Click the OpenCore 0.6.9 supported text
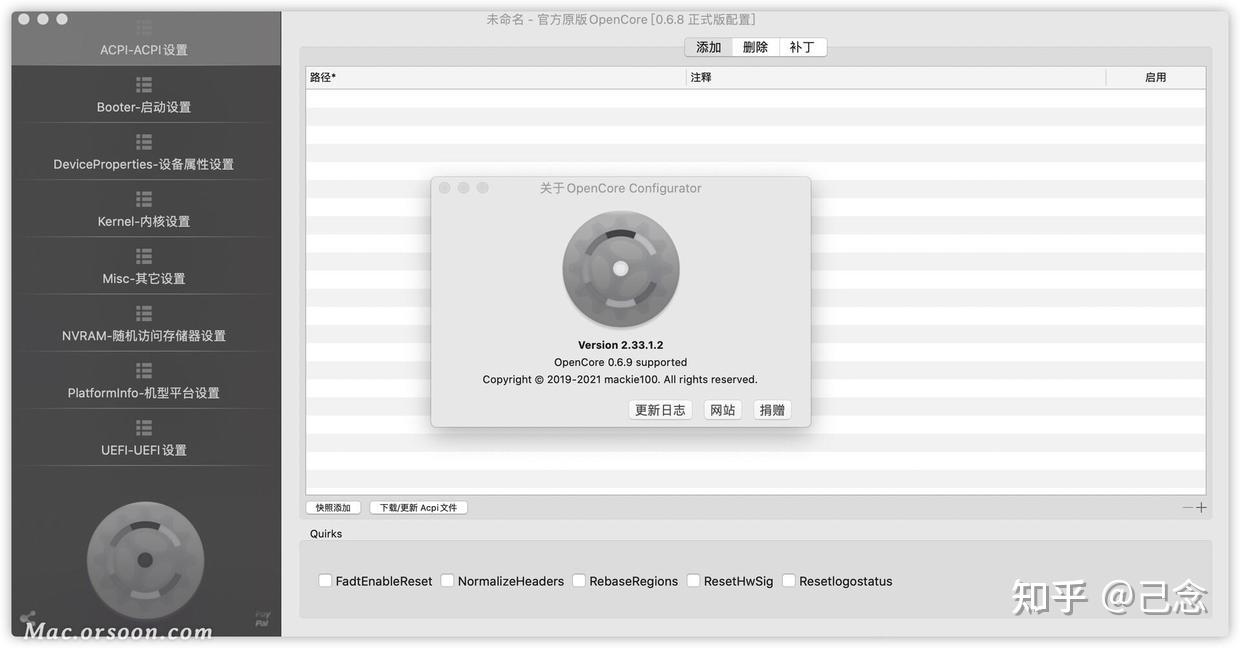Screen dimensions: 1240x648 point(621,362)
